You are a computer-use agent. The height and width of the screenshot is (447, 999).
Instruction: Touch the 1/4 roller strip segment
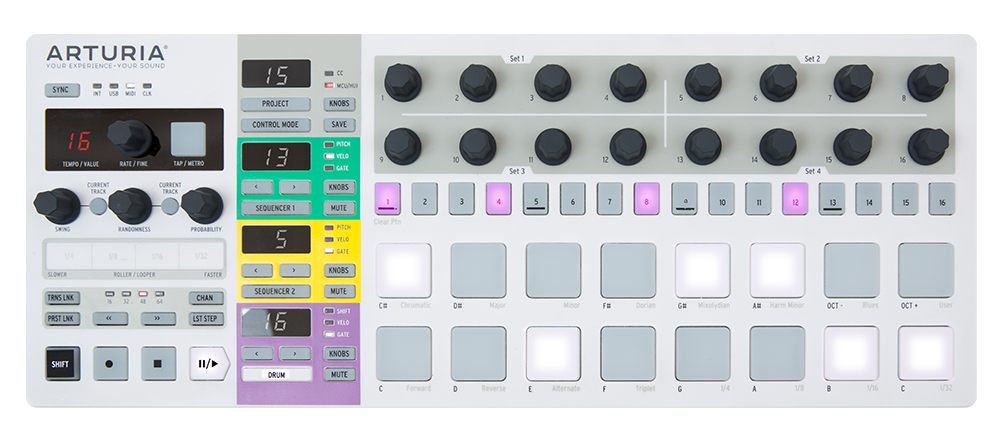point(69,257)
